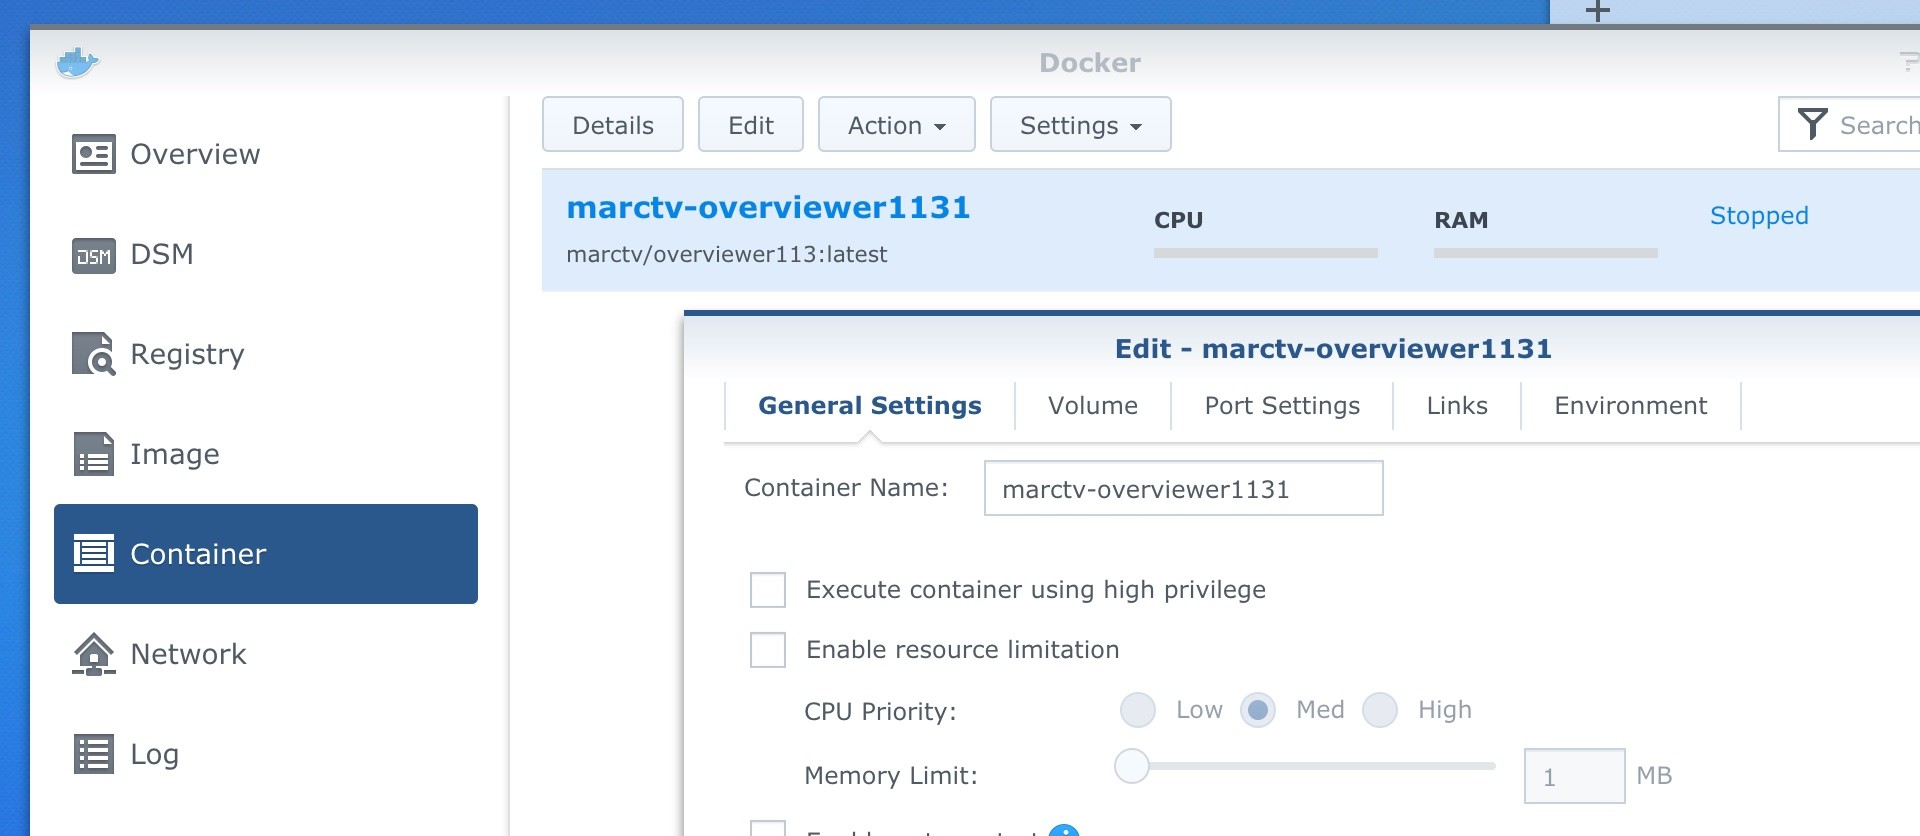
Task: Click the filter funnel icon in search
Action: (x=1812, y=124)
